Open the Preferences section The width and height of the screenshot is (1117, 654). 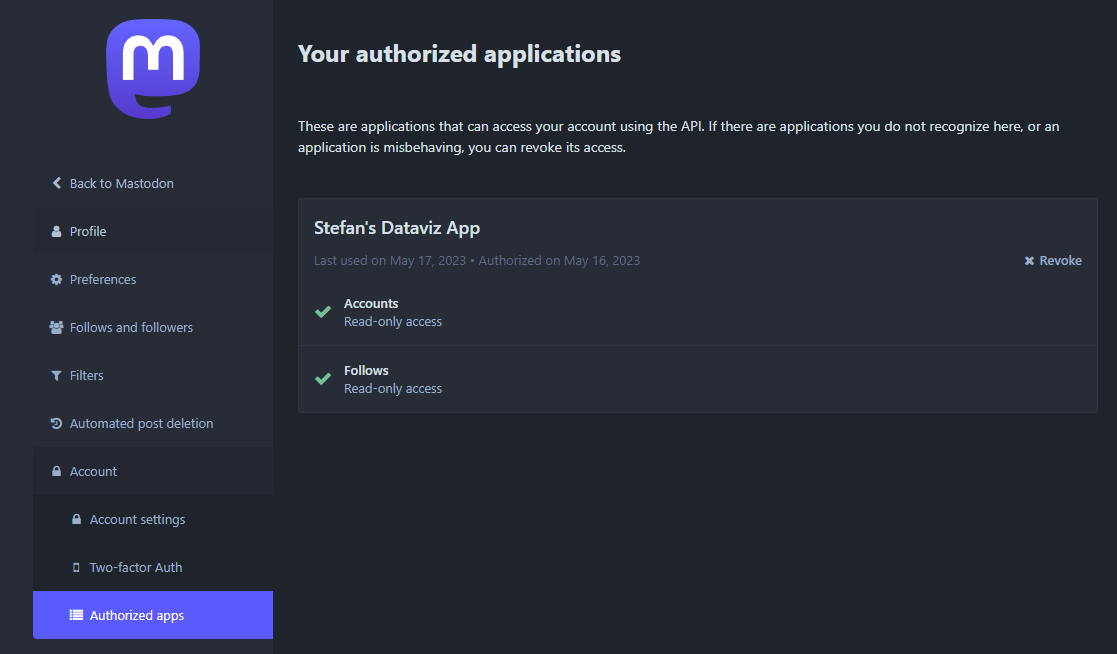click(x=153, y=279)
